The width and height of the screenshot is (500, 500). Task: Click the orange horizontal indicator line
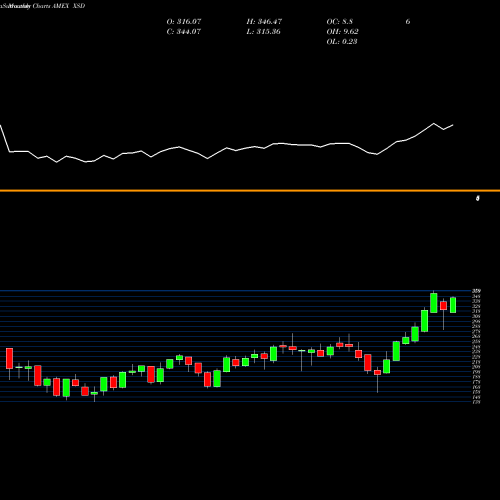[x=250, y=191]
